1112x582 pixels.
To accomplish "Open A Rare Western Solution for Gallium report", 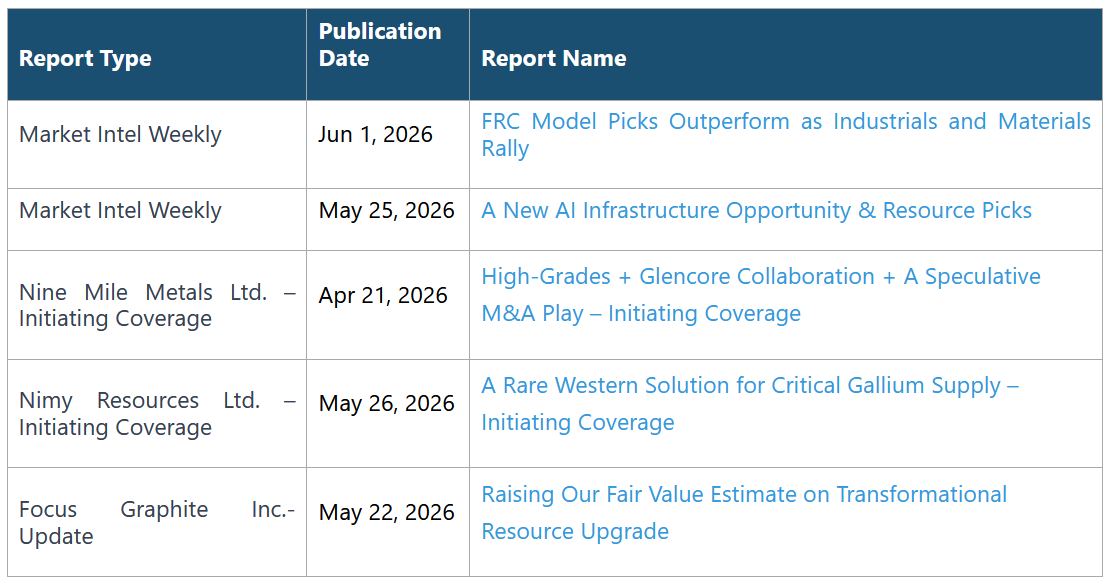I will pos(750,403).
